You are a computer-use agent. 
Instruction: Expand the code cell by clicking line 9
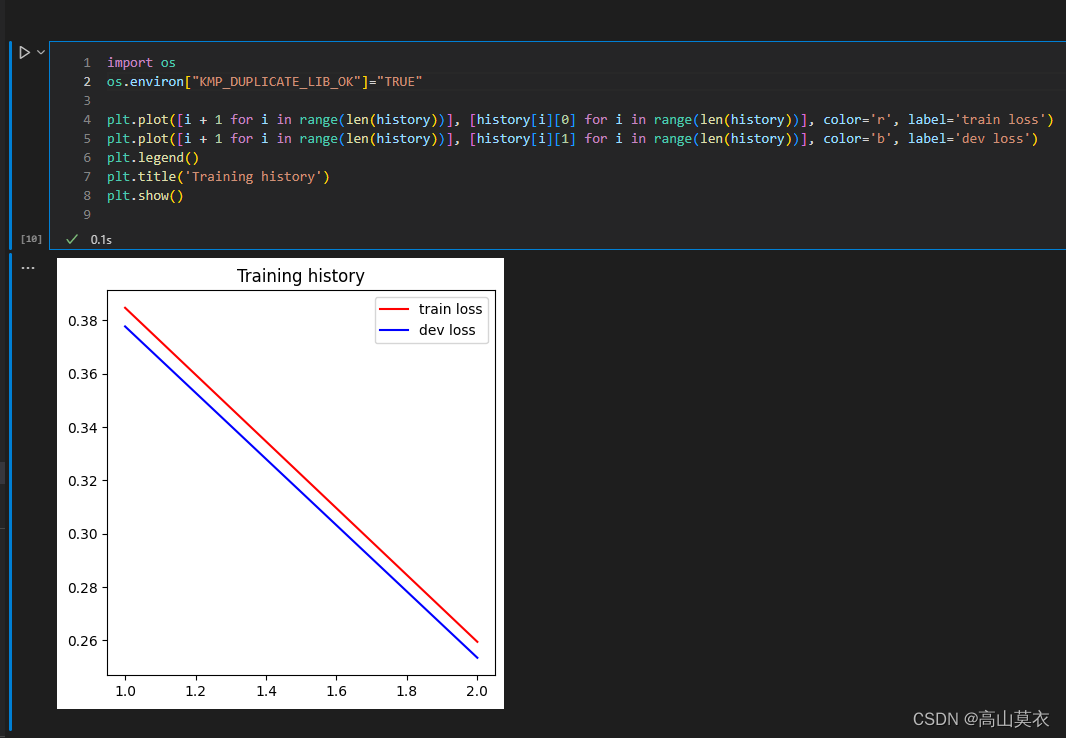[x=87, y=214]
